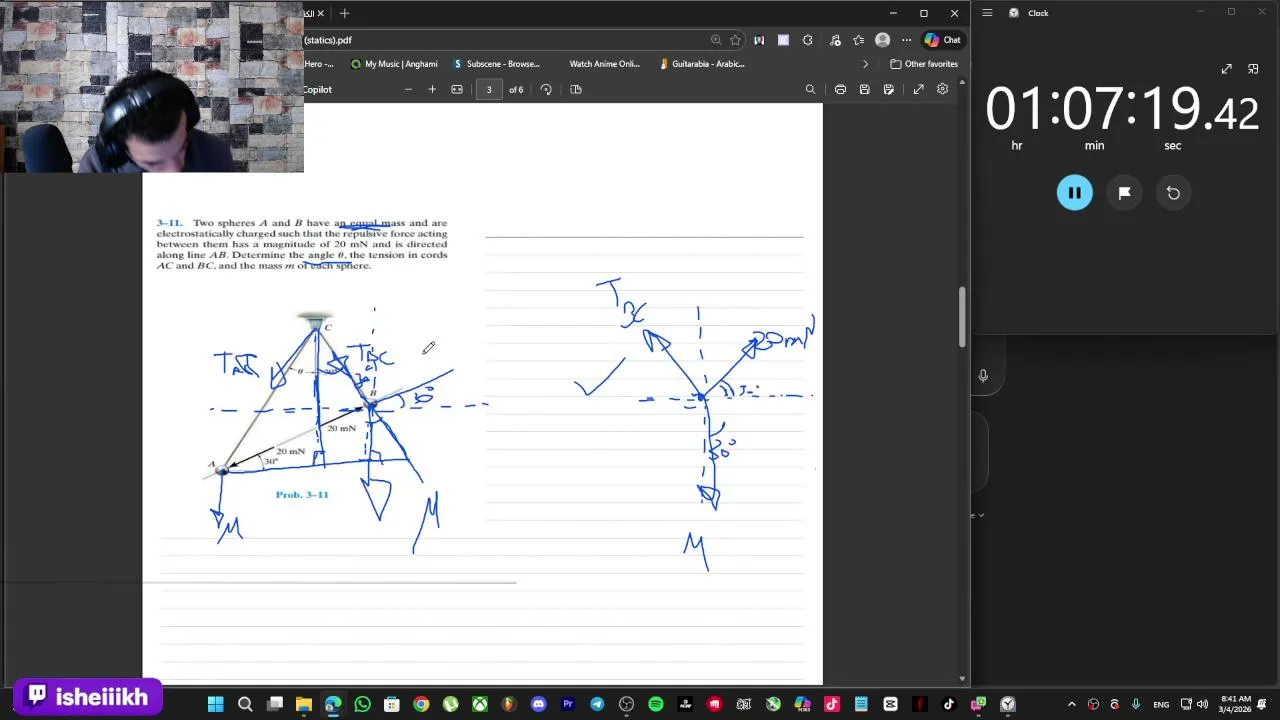Click the Clock keep-on-top icon
1280x720 pixels.
tap(1253, 69)
